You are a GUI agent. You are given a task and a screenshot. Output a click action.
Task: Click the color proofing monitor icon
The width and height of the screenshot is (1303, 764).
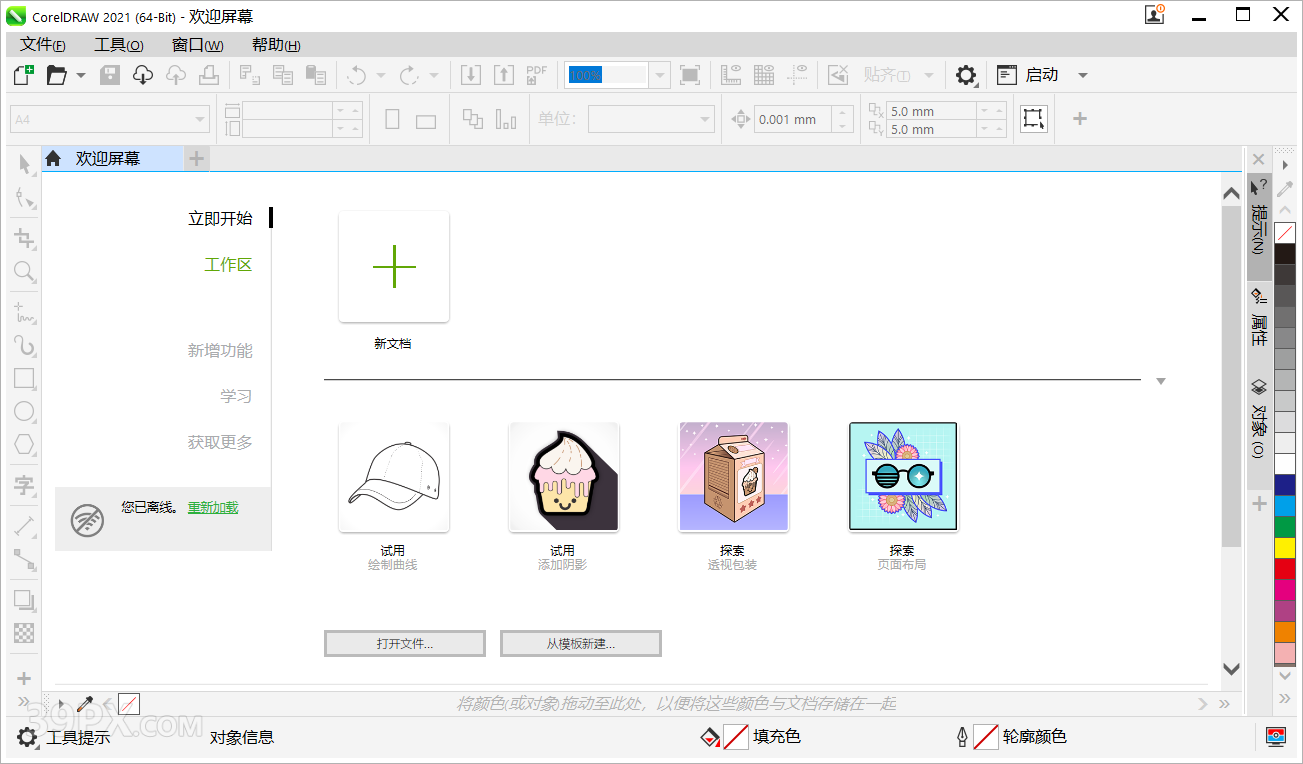point(1275,737)
